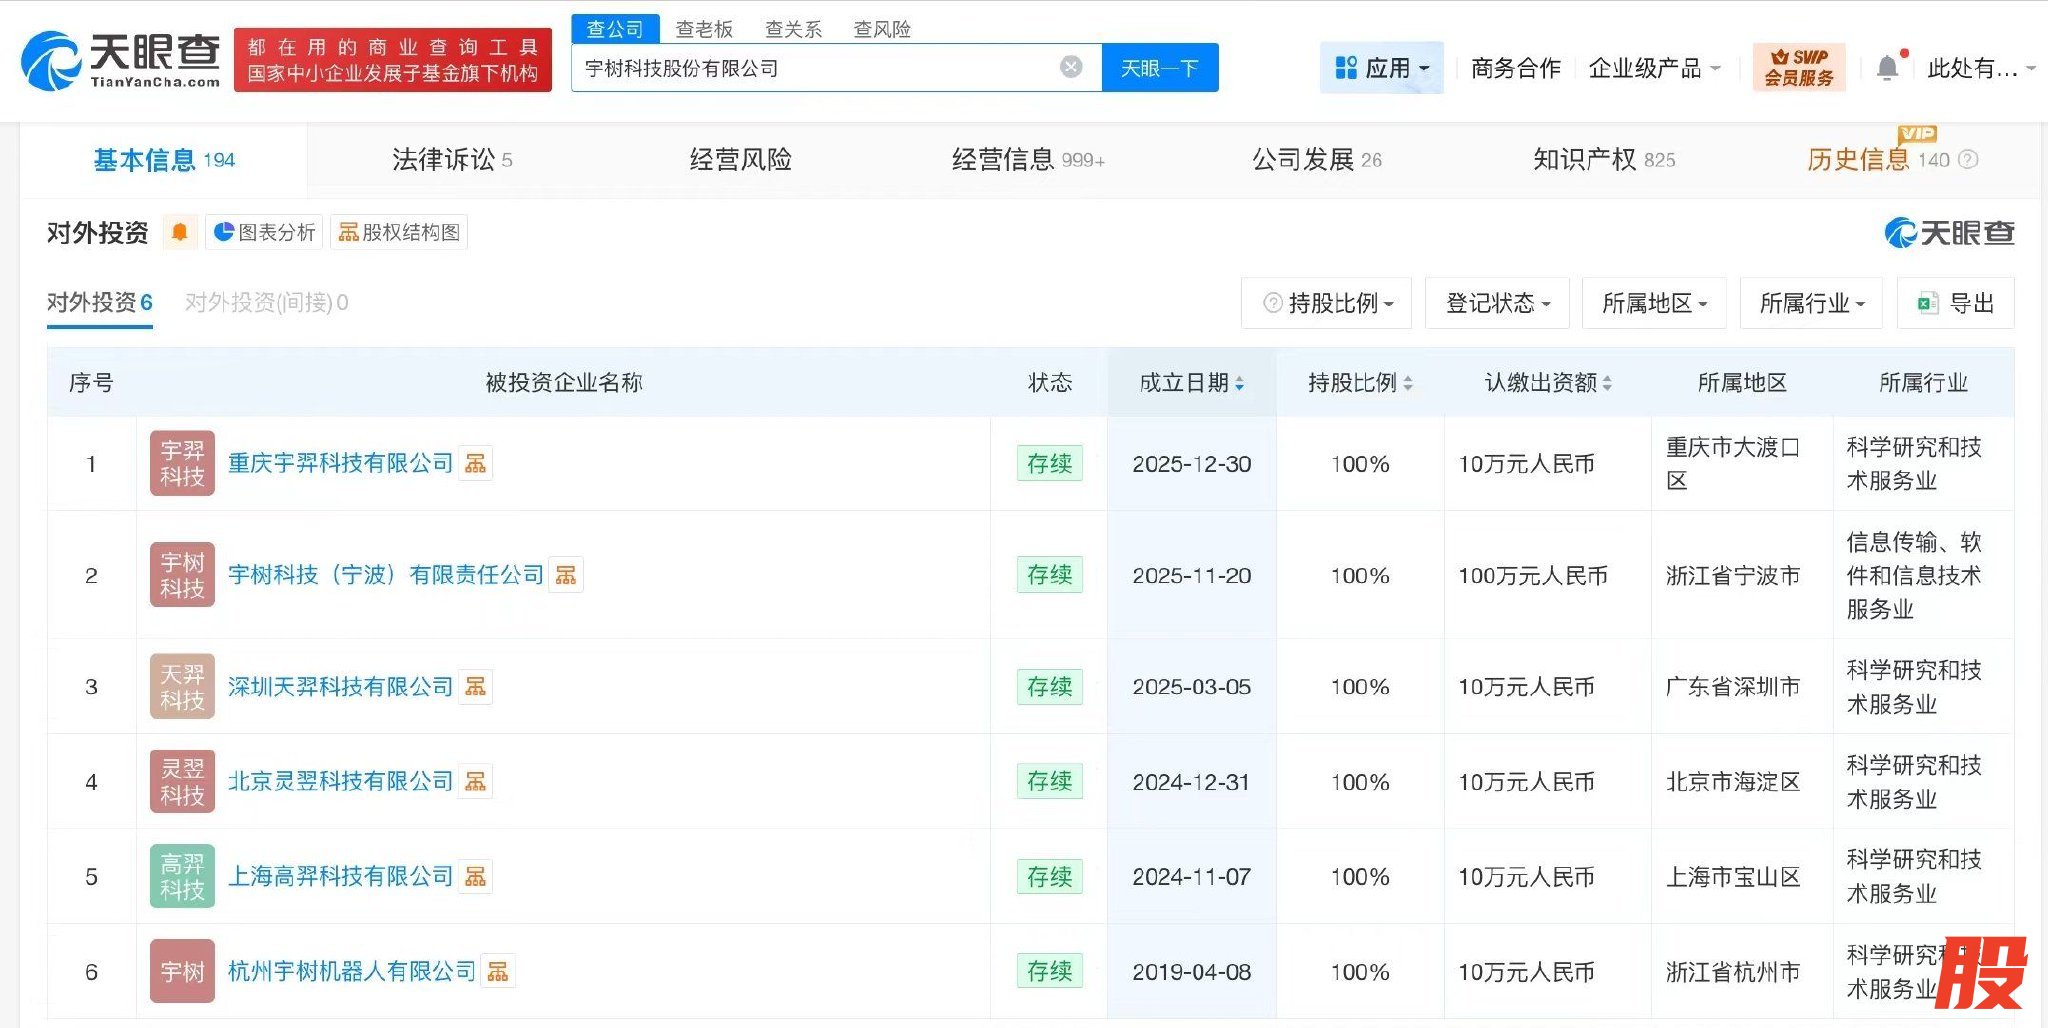This screenshot has height=1028, width=2048.
Task: Expand the 持股比例 filter dropdown
Action: pyautogui.click(x=1327, y=303)
